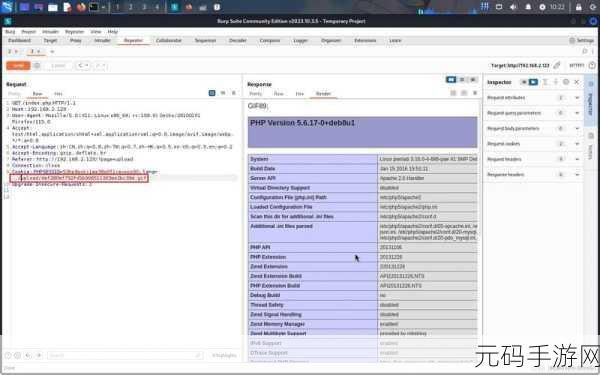
Task: Switch to the Comparer tab
Action: pos(270,41)
